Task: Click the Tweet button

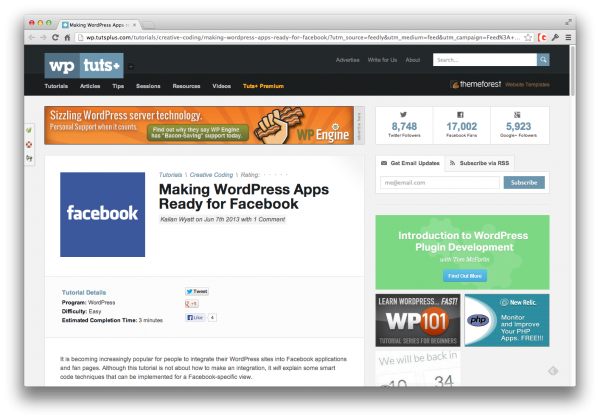Action: point(197,291)
